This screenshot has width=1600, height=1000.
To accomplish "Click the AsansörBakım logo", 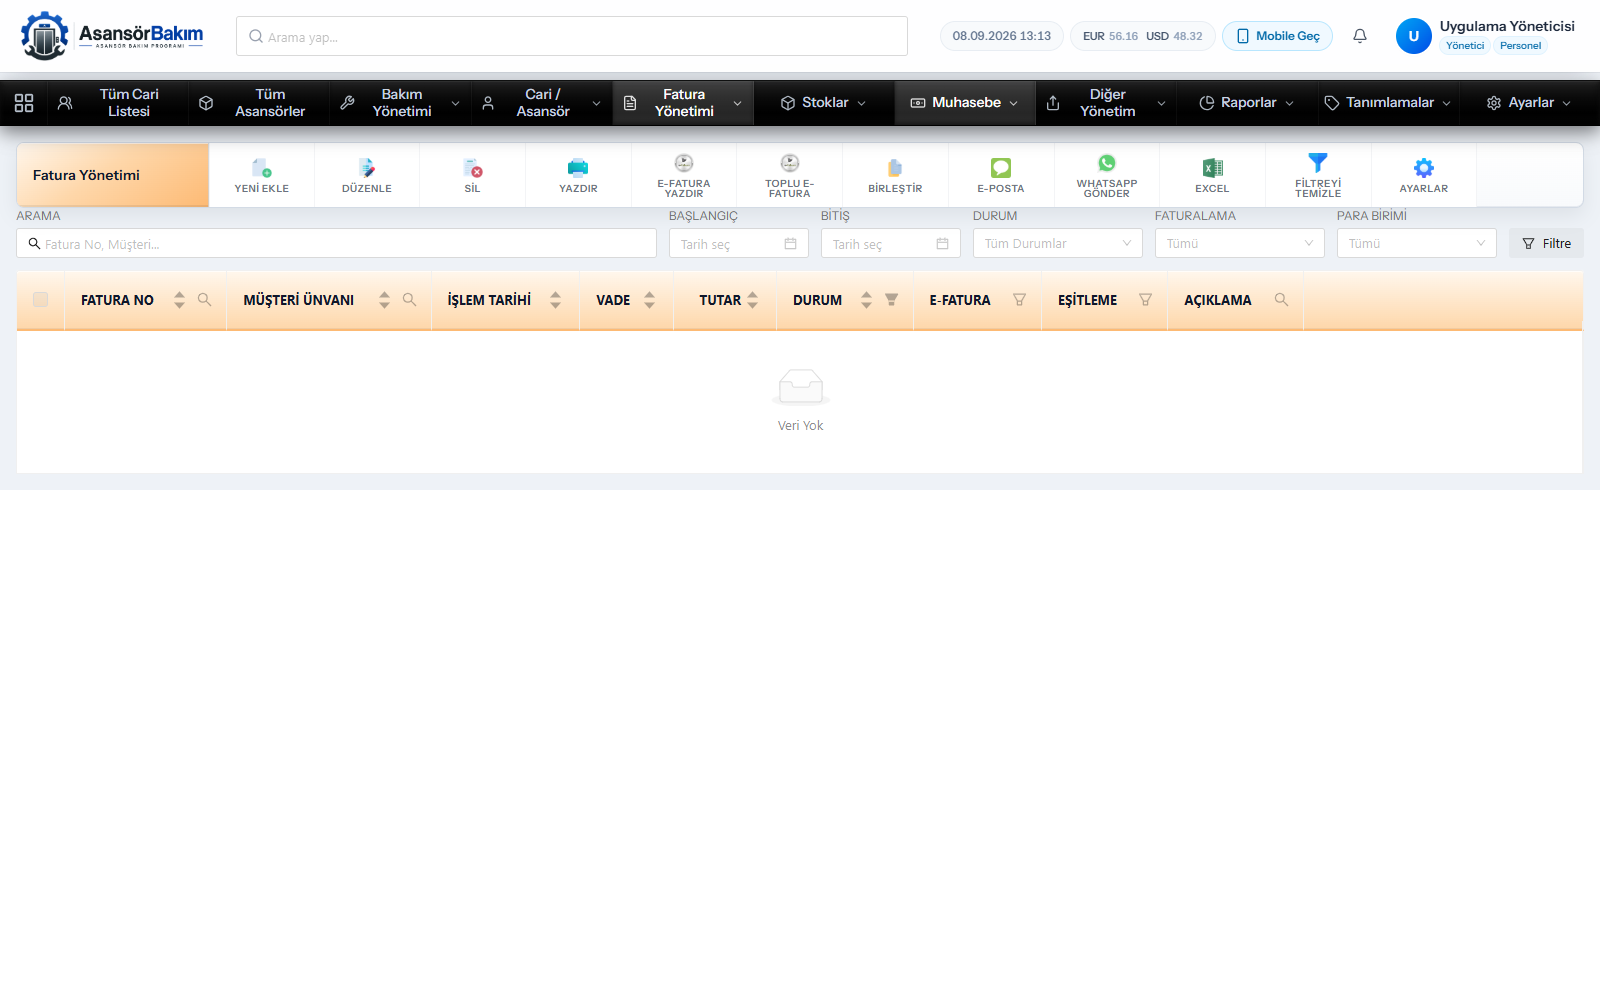I will [x=112, y=37].
